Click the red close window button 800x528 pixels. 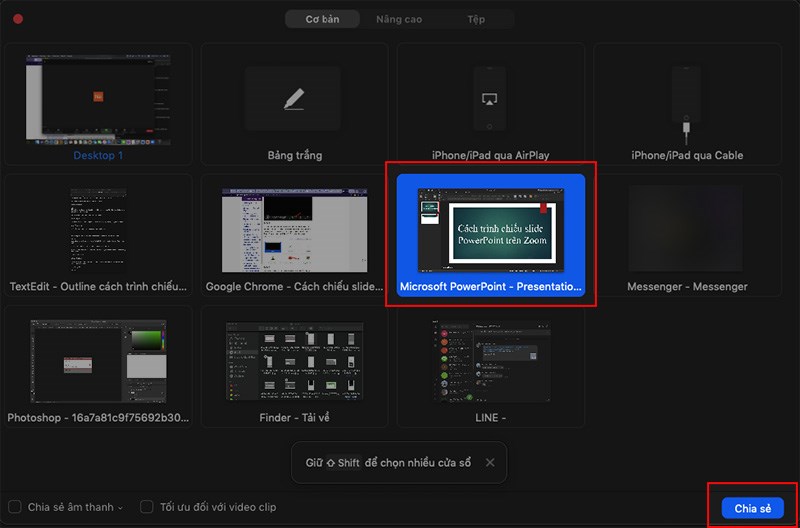[18, 19]
